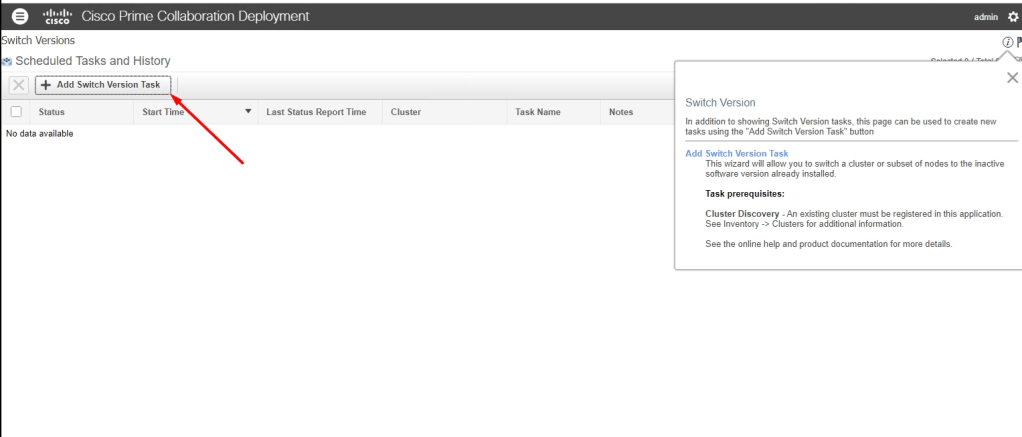Click the Start Time sort arrow

(248, 112)
